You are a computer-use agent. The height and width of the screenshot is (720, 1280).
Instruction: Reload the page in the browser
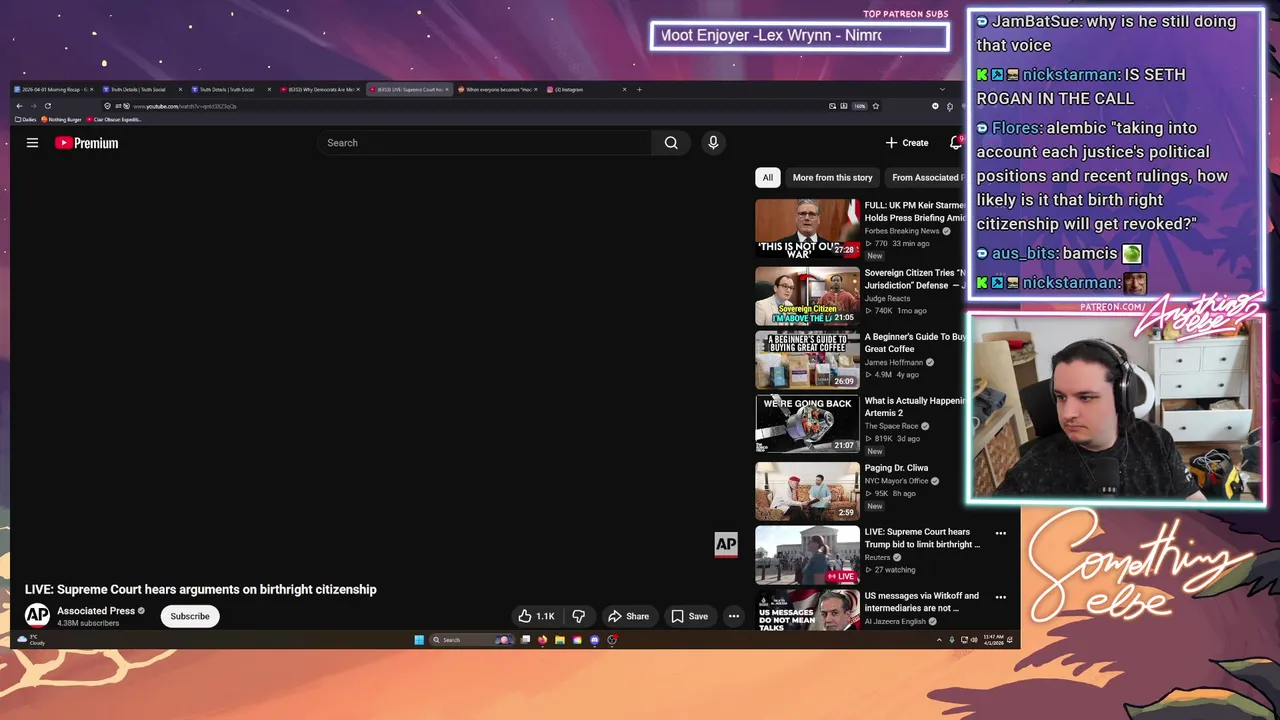48,106
